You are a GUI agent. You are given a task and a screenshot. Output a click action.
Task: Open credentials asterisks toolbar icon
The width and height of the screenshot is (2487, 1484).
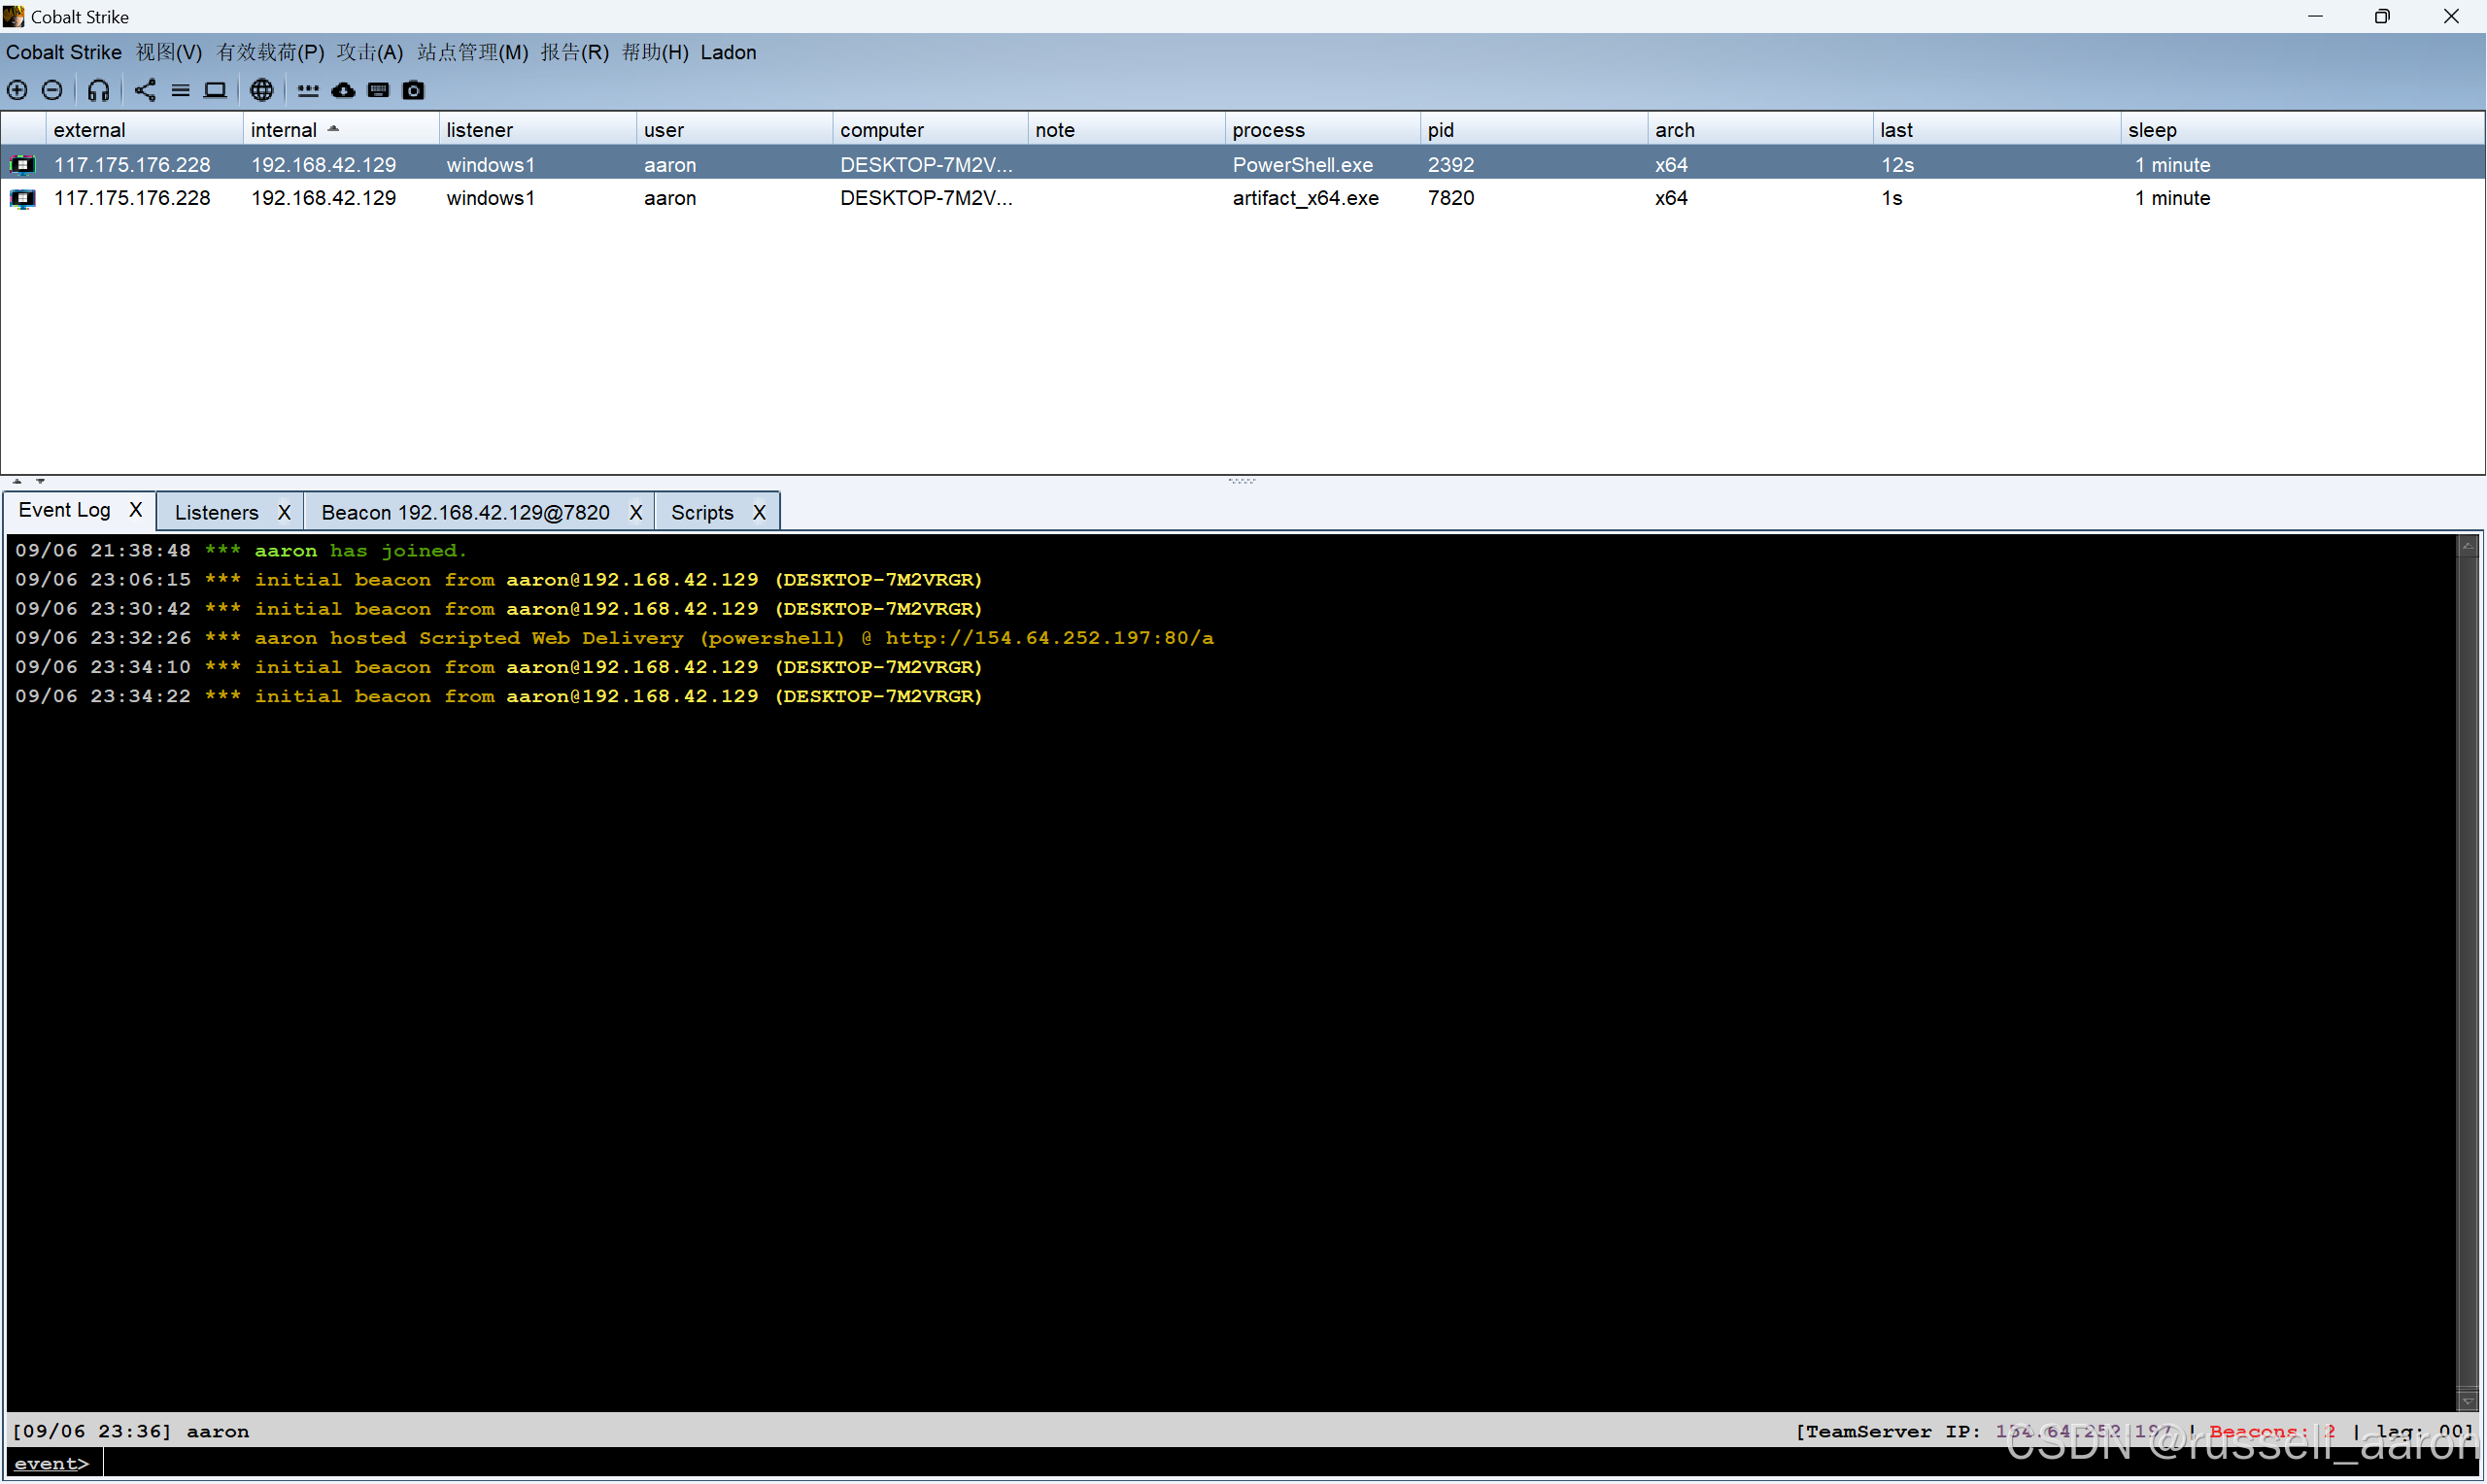(x=308, y=90)
